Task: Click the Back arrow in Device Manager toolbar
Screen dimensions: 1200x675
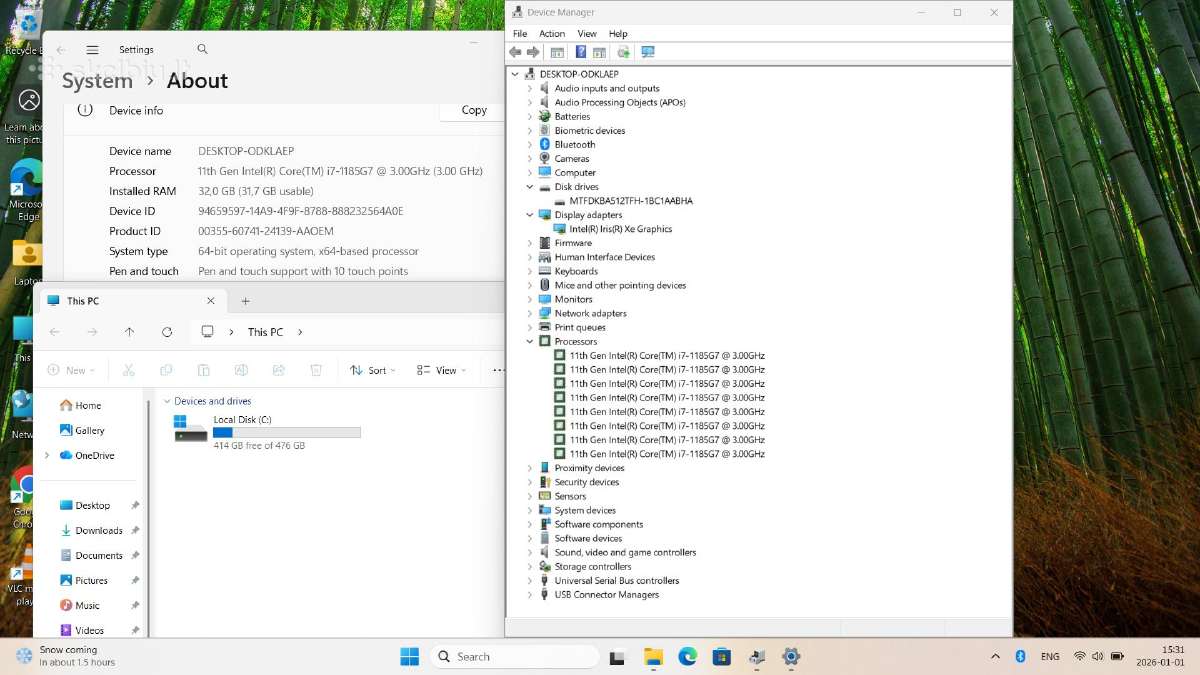Action: 515,52
